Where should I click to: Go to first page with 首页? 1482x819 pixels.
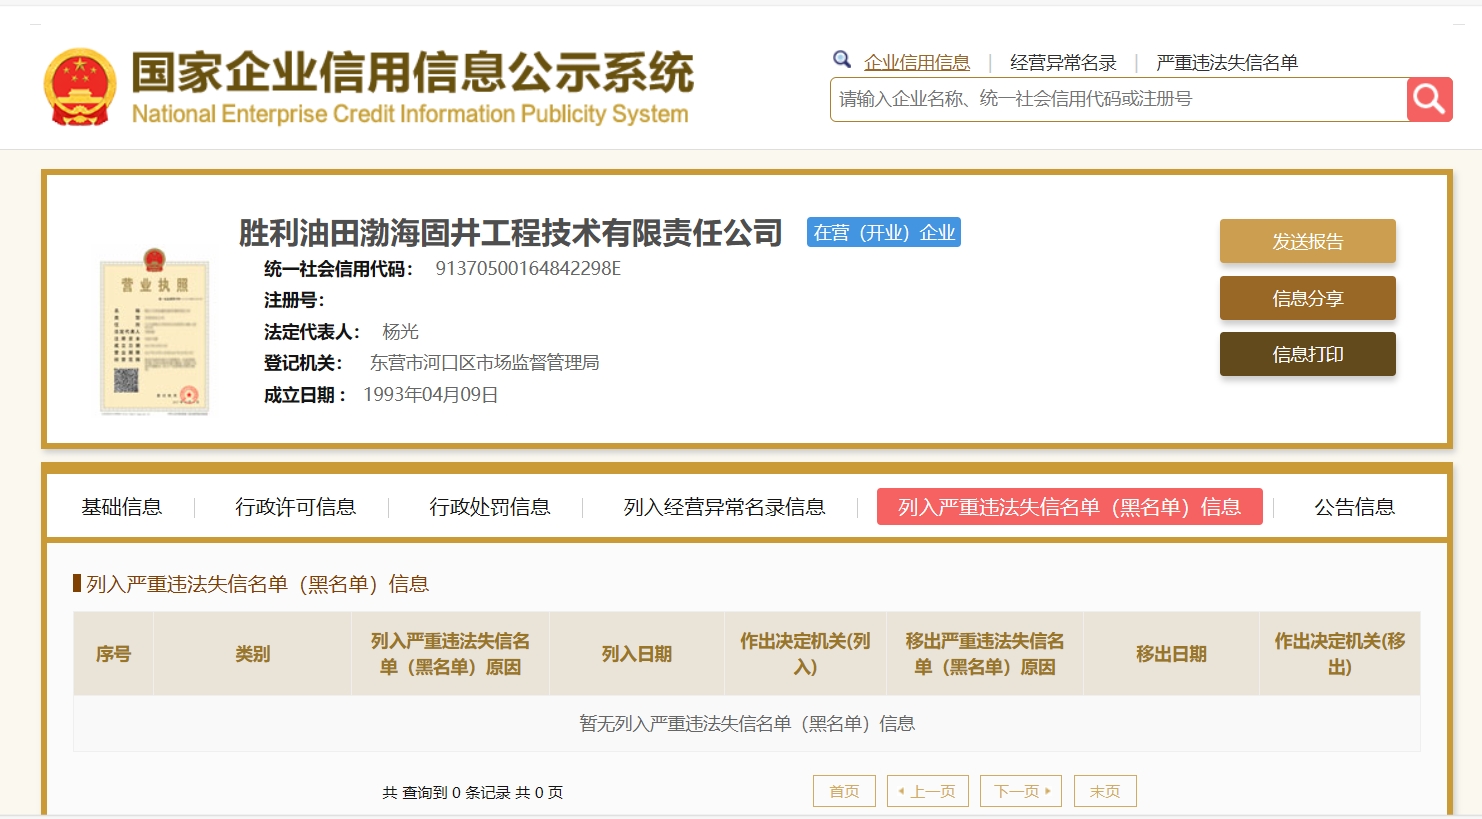pyautogui.click(x=844, y=791)
